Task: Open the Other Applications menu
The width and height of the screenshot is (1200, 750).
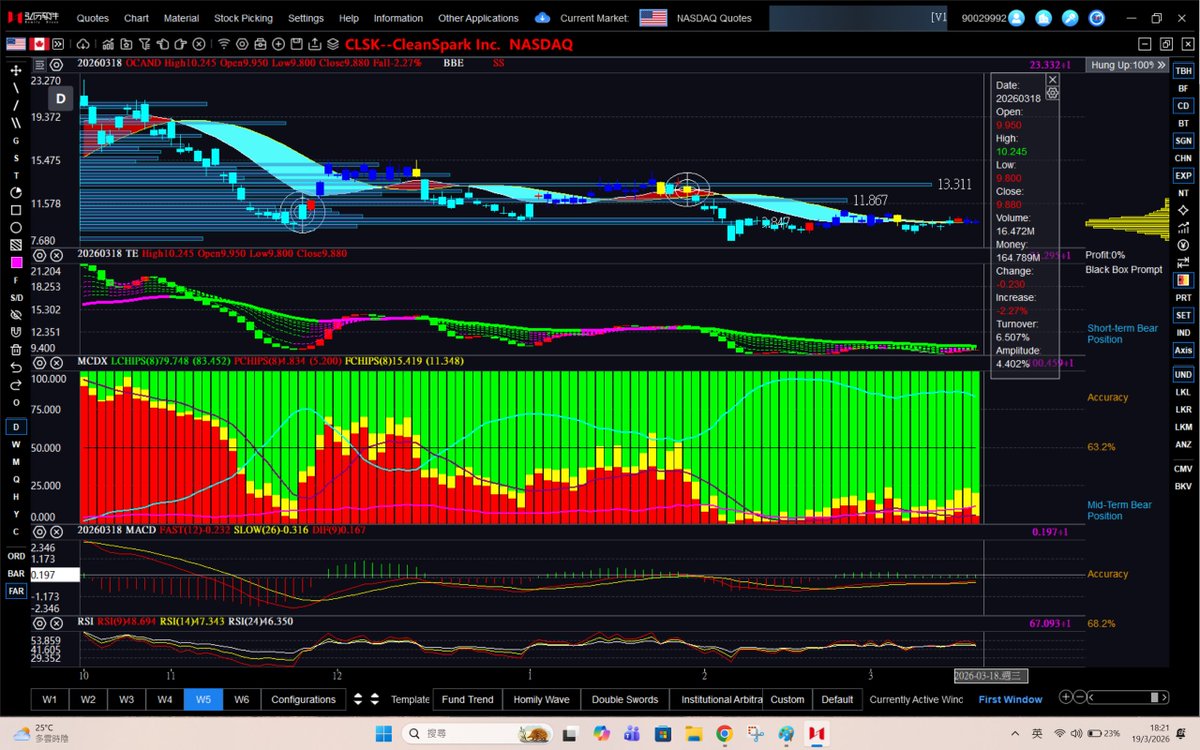Action: point(478,18)
